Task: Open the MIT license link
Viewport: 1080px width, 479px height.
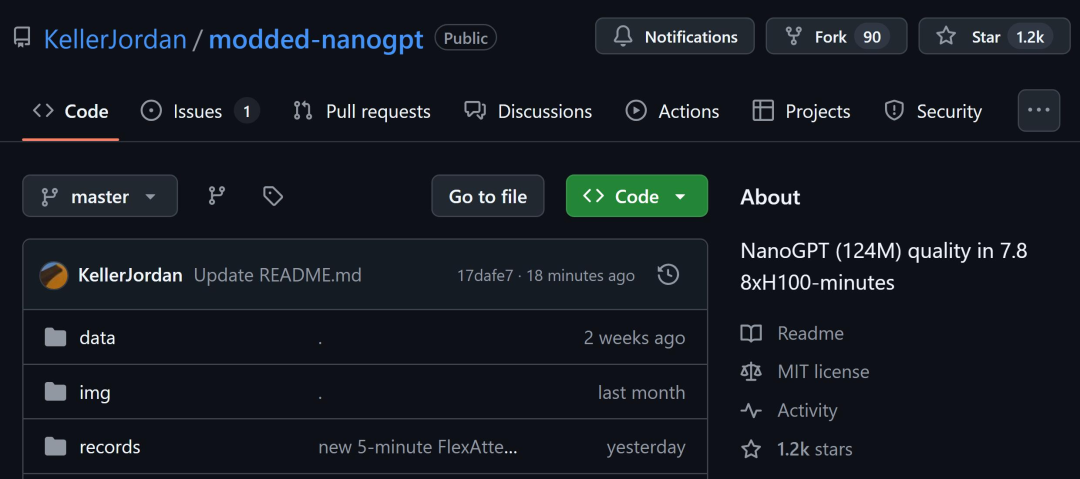Action: (x=822, y=371)
